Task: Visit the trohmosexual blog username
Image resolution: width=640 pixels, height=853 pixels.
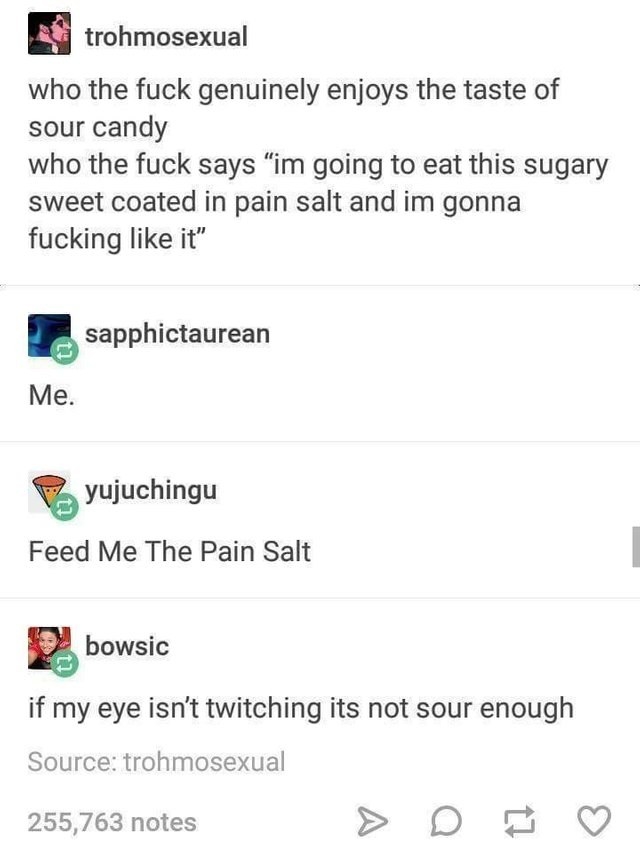Action: pos(166,36)
